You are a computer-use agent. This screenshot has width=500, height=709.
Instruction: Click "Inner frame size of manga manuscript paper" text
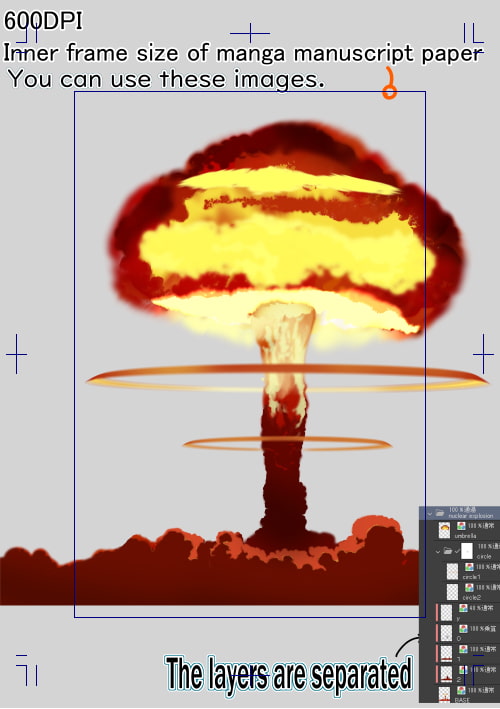(243, 53)
